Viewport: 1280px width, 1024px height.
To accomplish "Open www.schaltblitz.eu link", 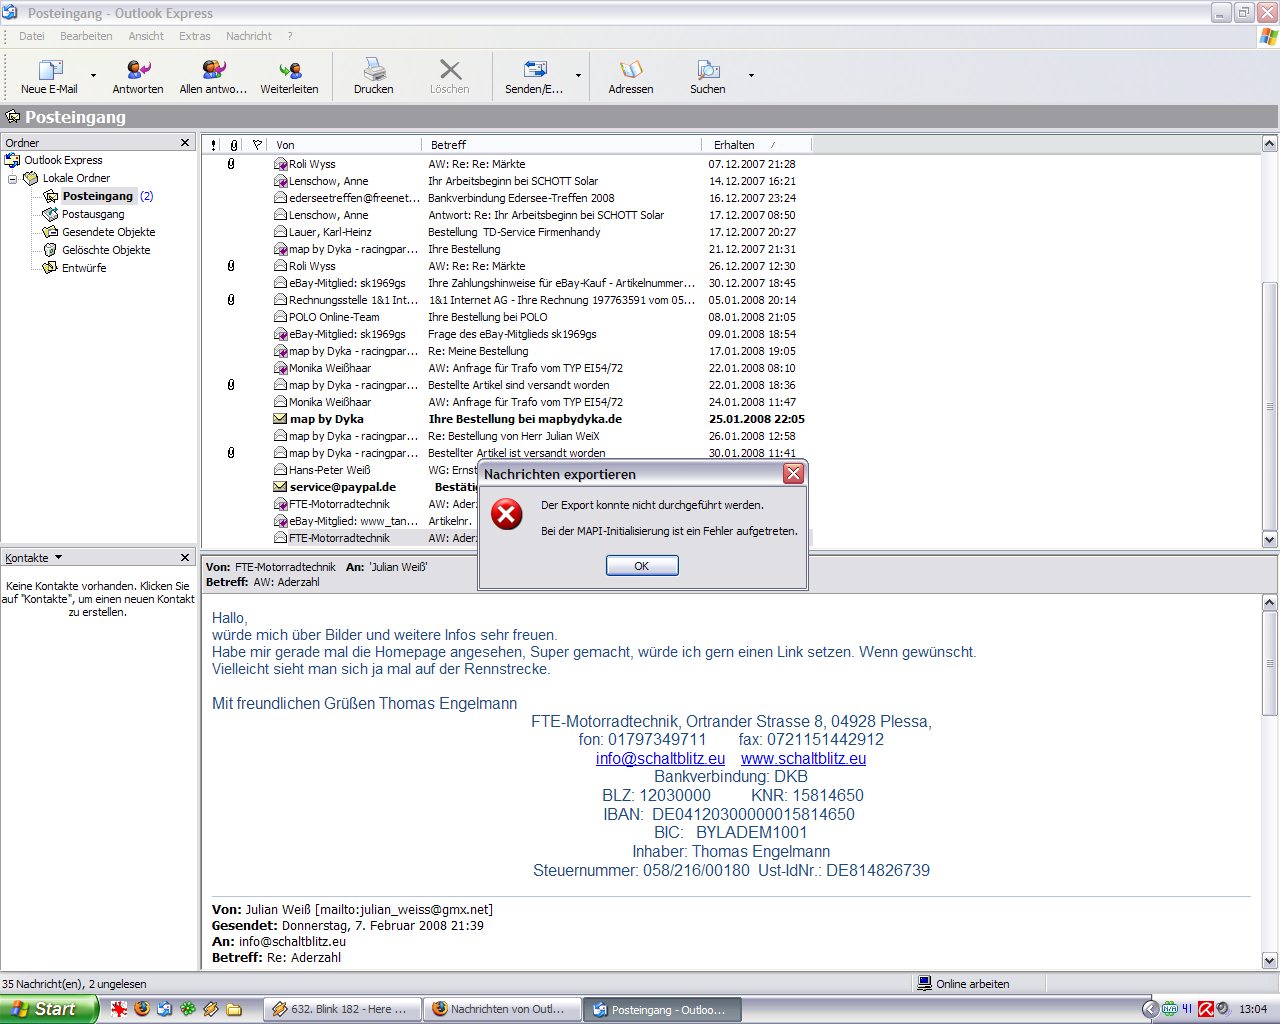I will point(803,759).
